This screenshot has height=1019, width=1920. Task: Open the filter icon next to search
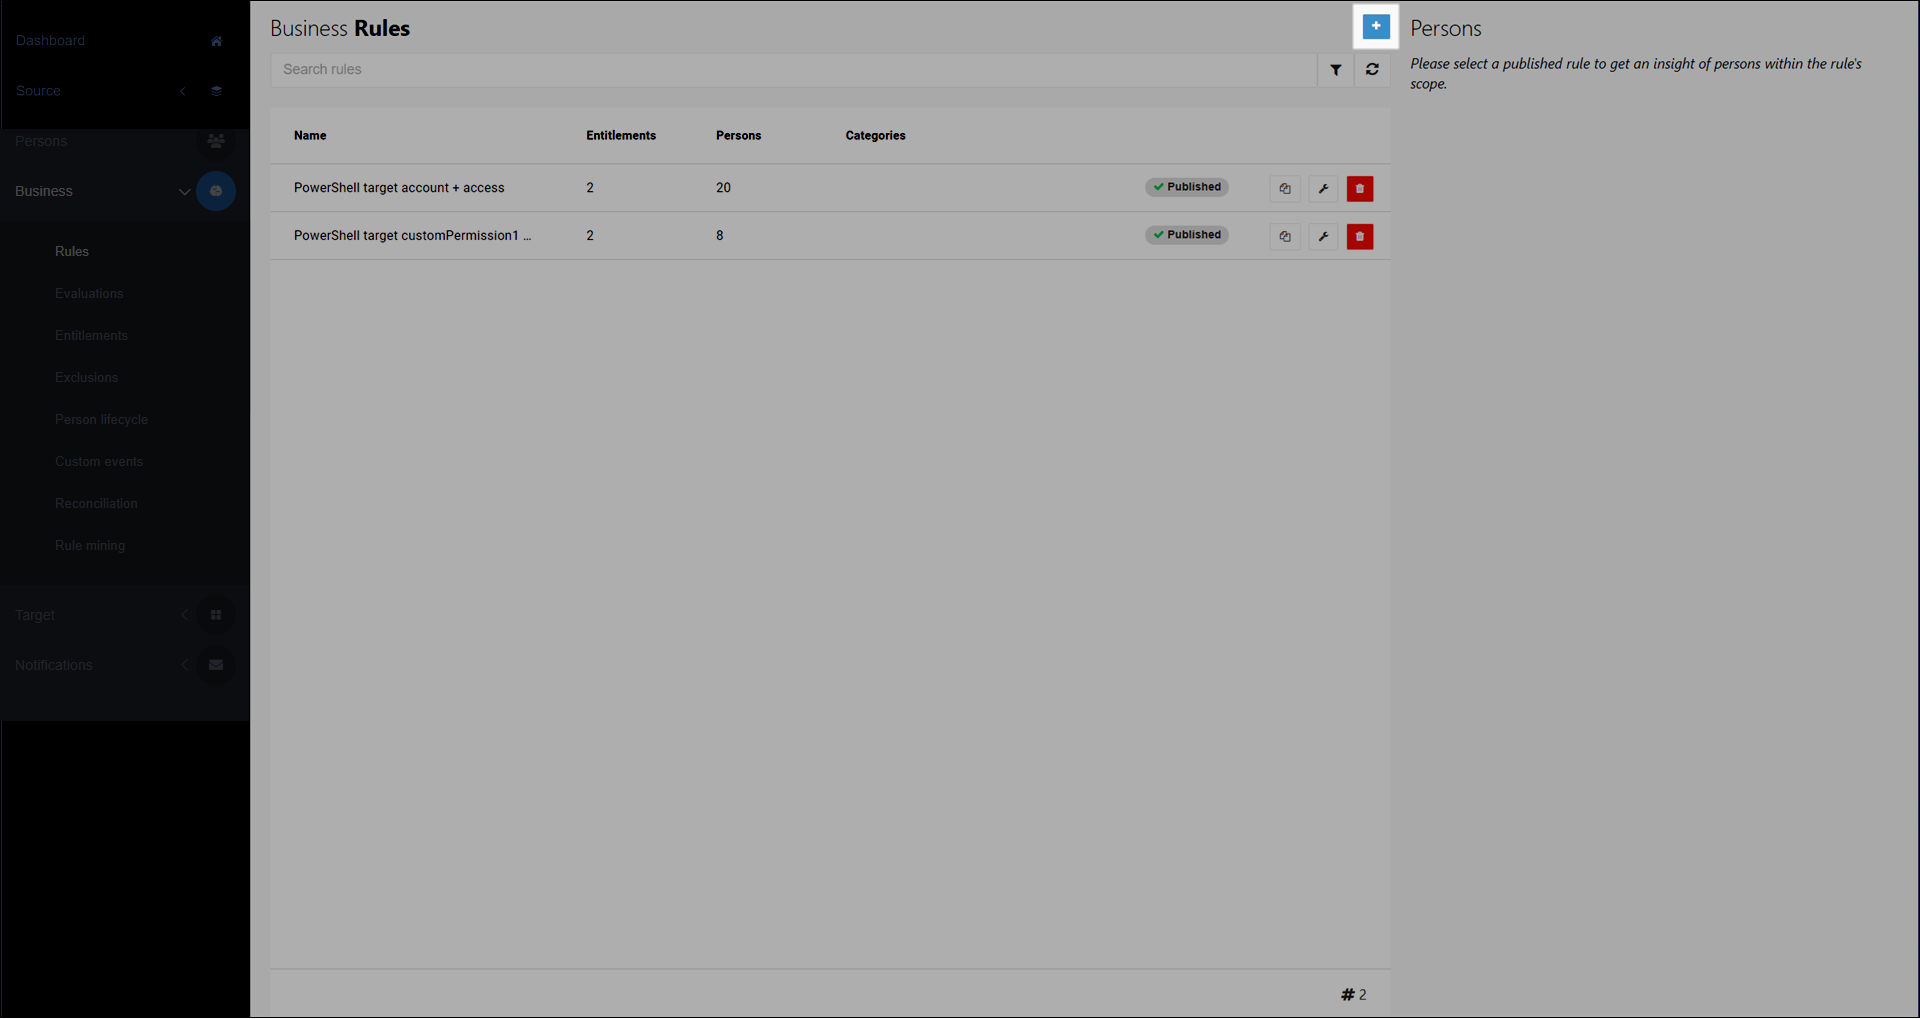(x=1335, y=70)
